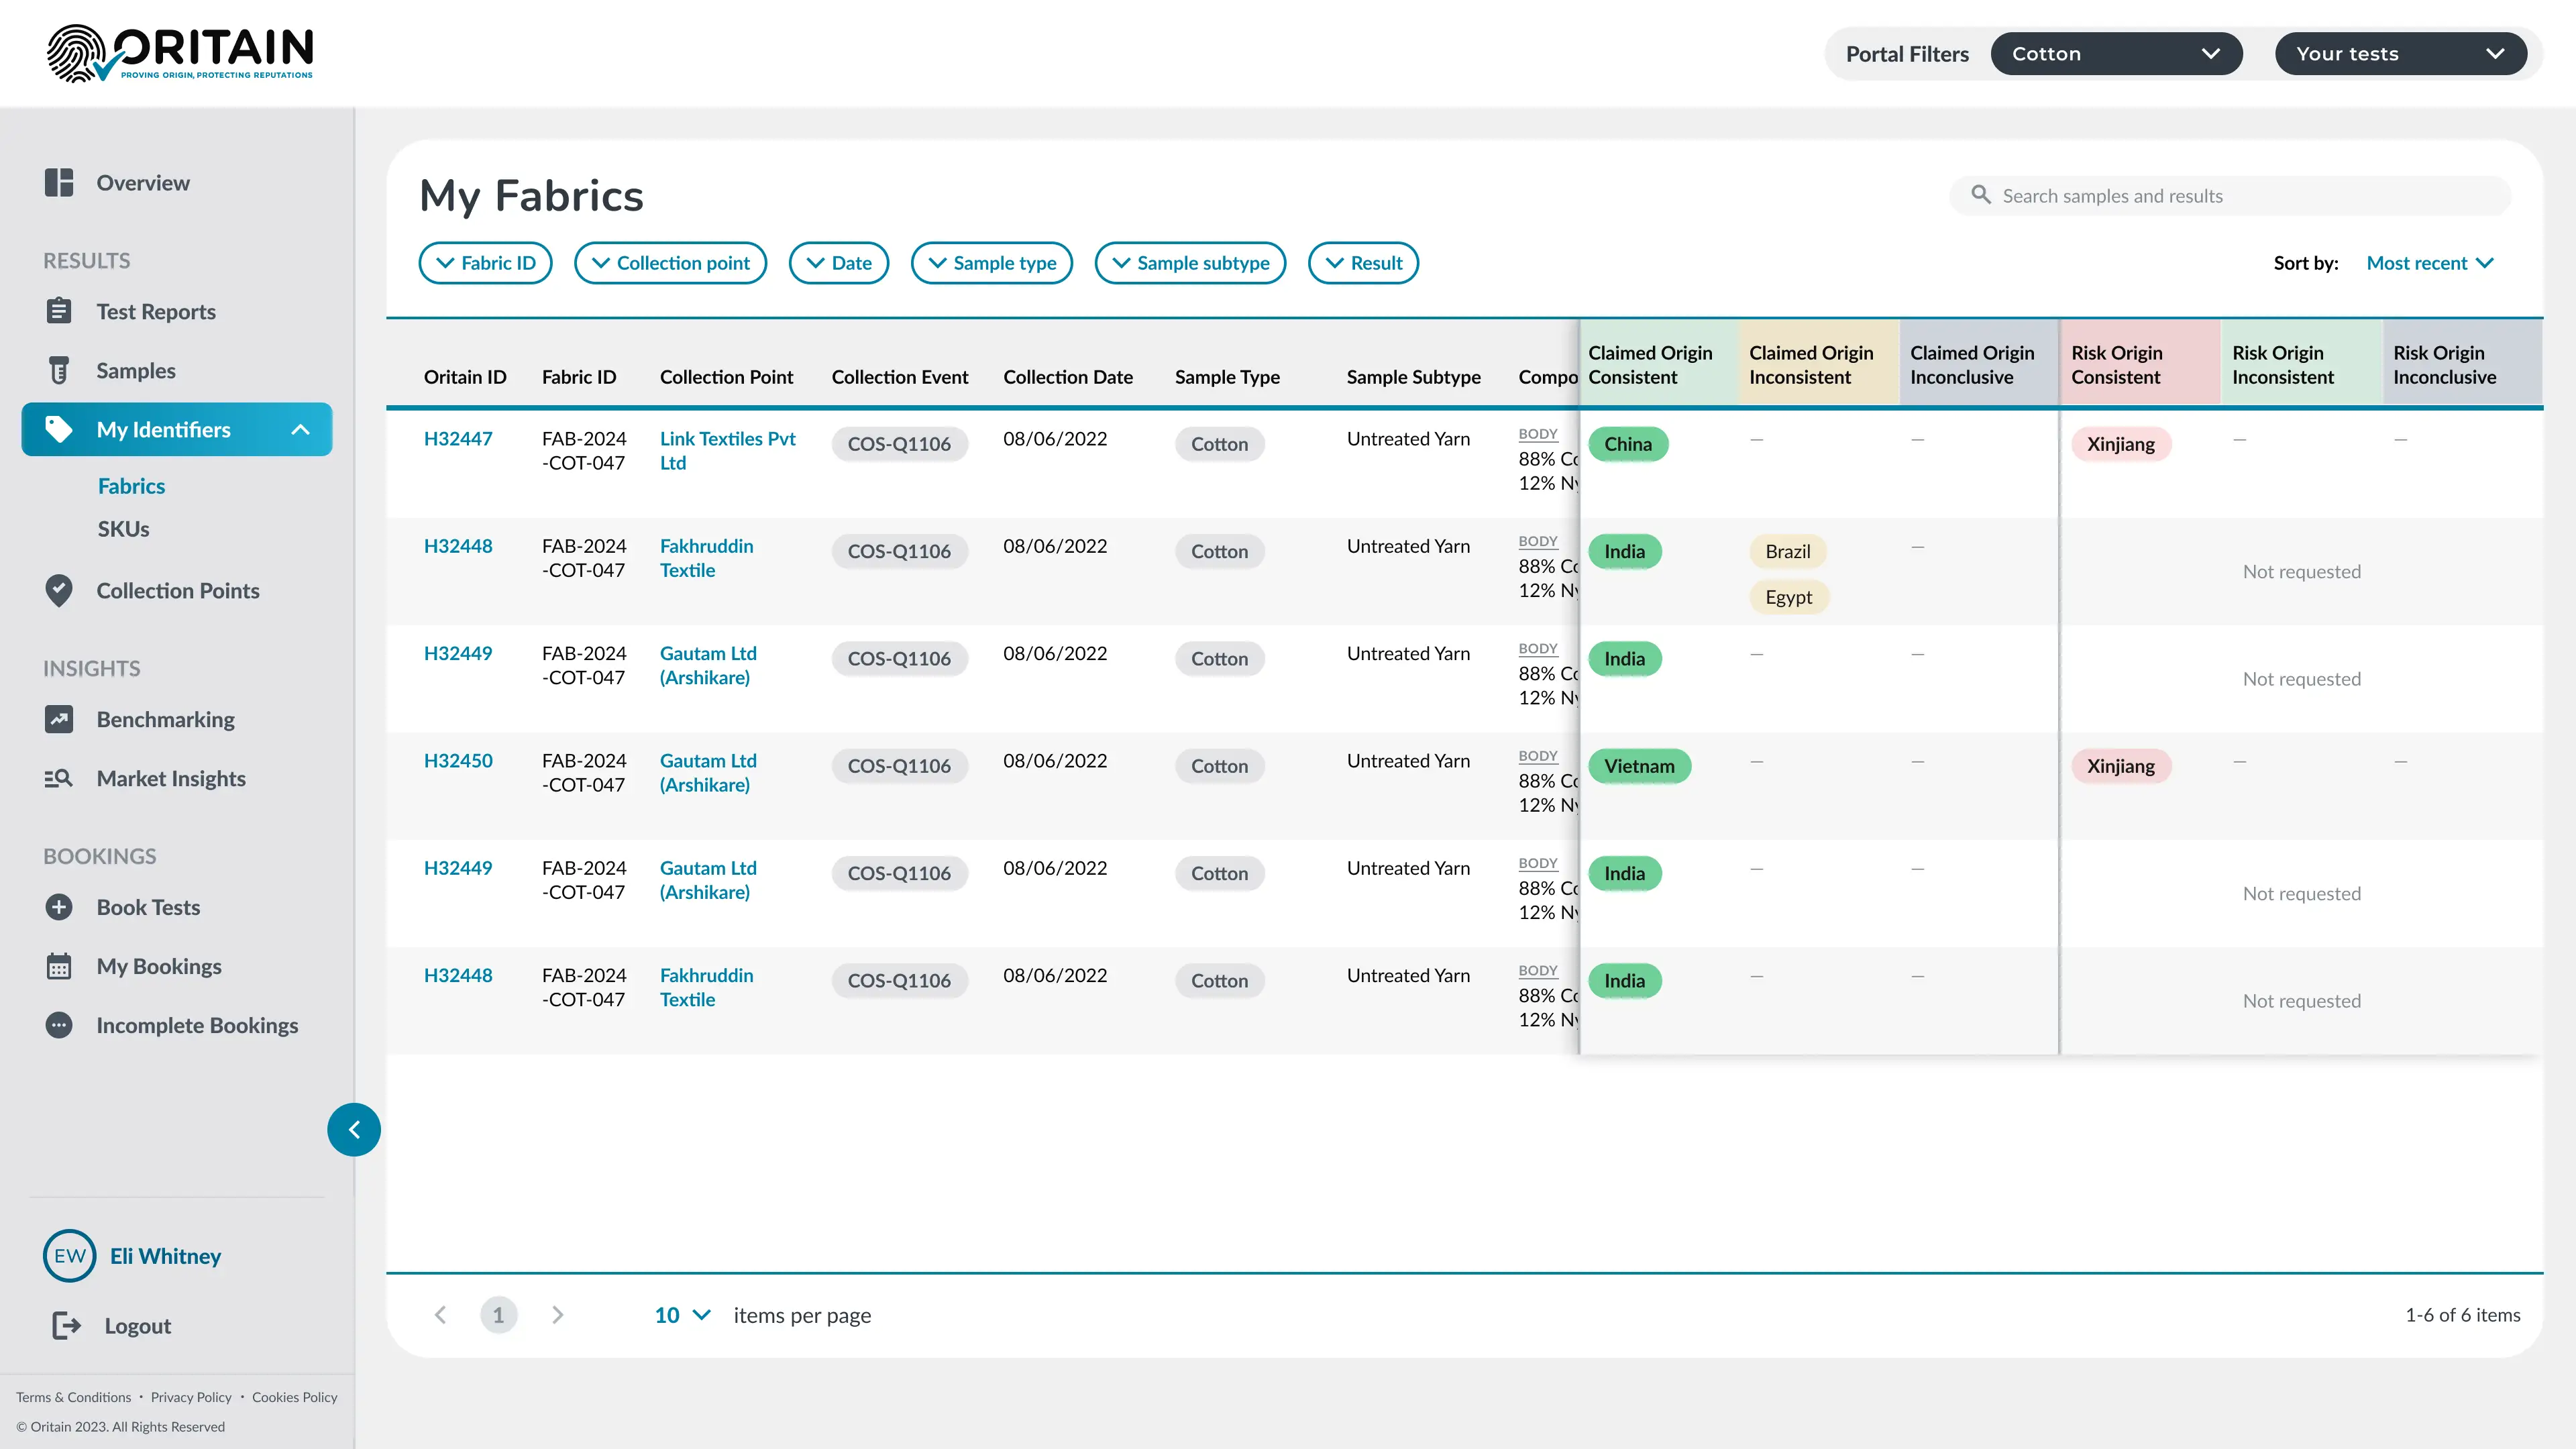Click the Samples test tube icon
Viewport: 2576px width, 1449px height.
pos(59,370)
